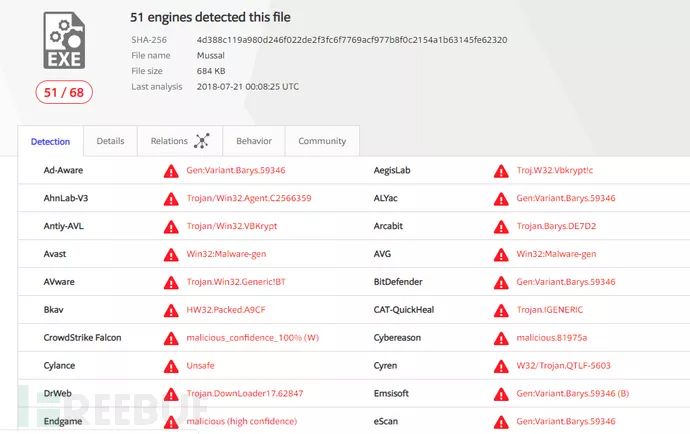Click the alert icon for Cybereason result
The image size is (690, 434).
[500, 338]
